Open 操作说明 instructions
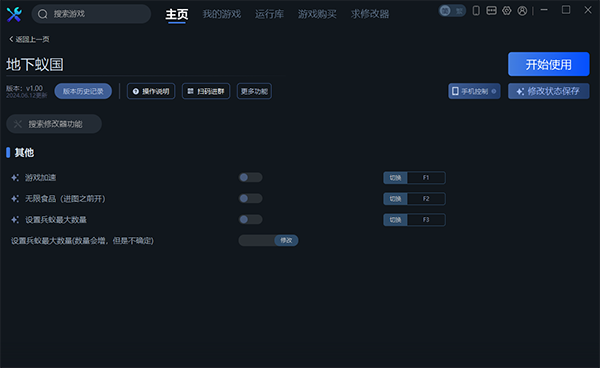 click(151, 91)
